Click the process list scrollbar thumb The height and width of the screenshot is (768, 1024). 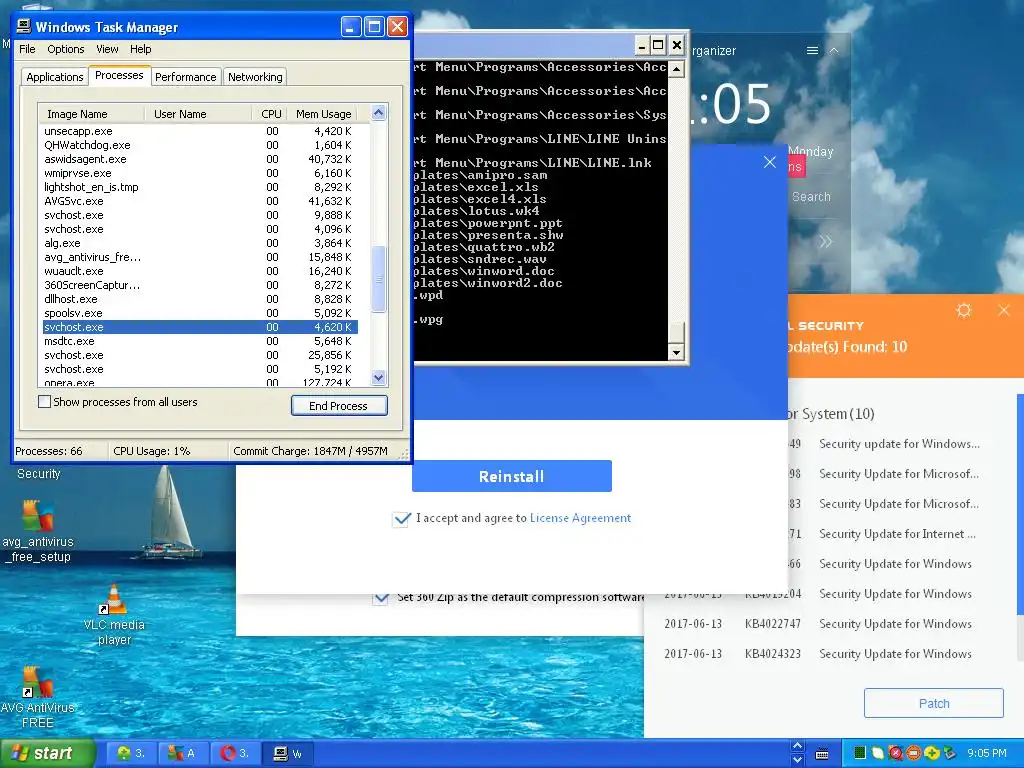(378, 279)
